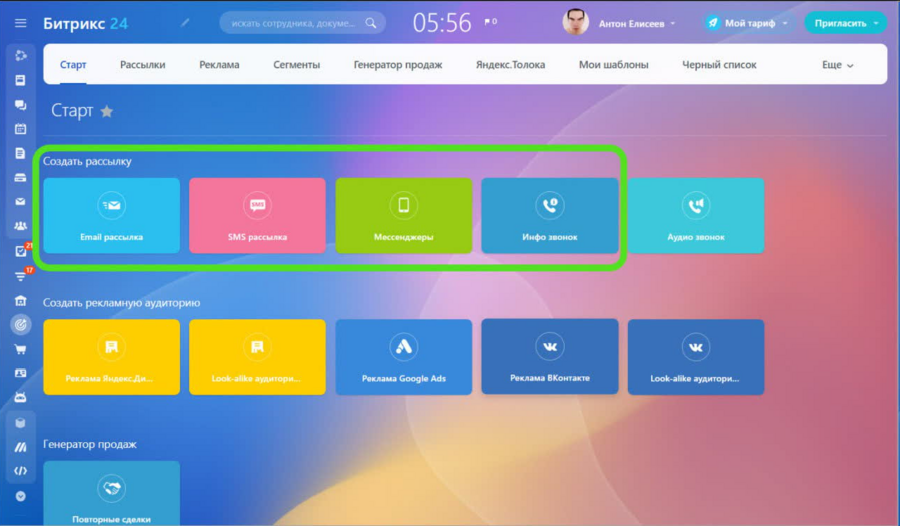Viewport: 900px width, 526px height.
Task: Switch to the Мои шаблоны tab
Action: pyautogui.click(x=614, y=65)
